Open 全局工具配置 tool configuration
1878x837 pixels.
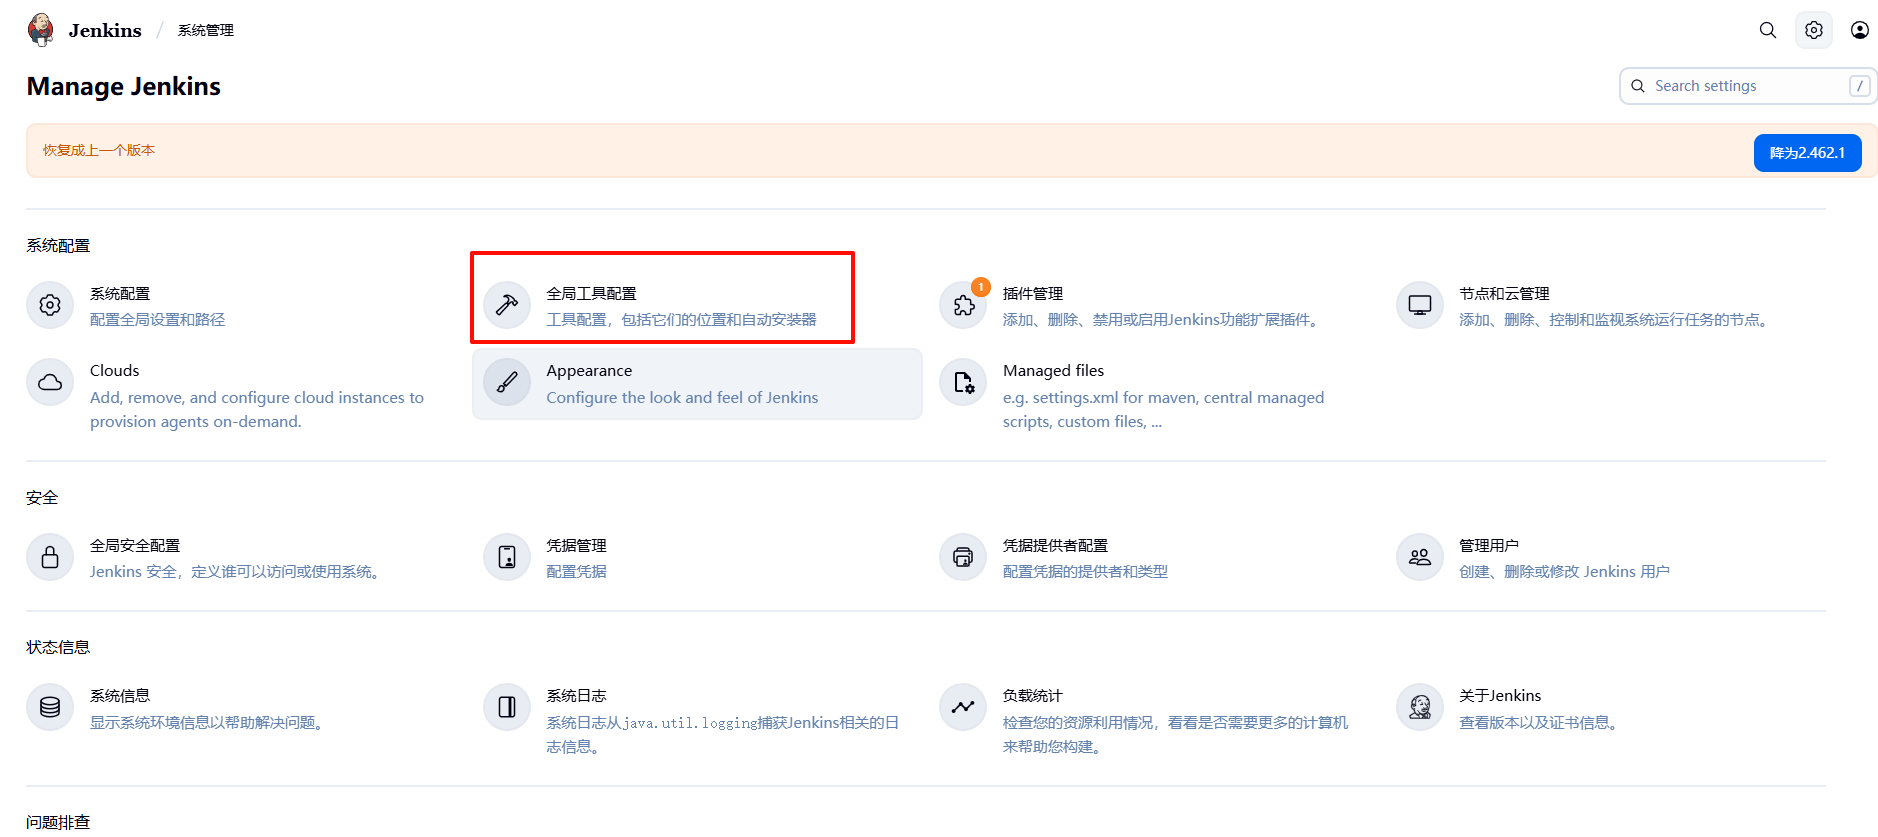click(x=591, y=293)
